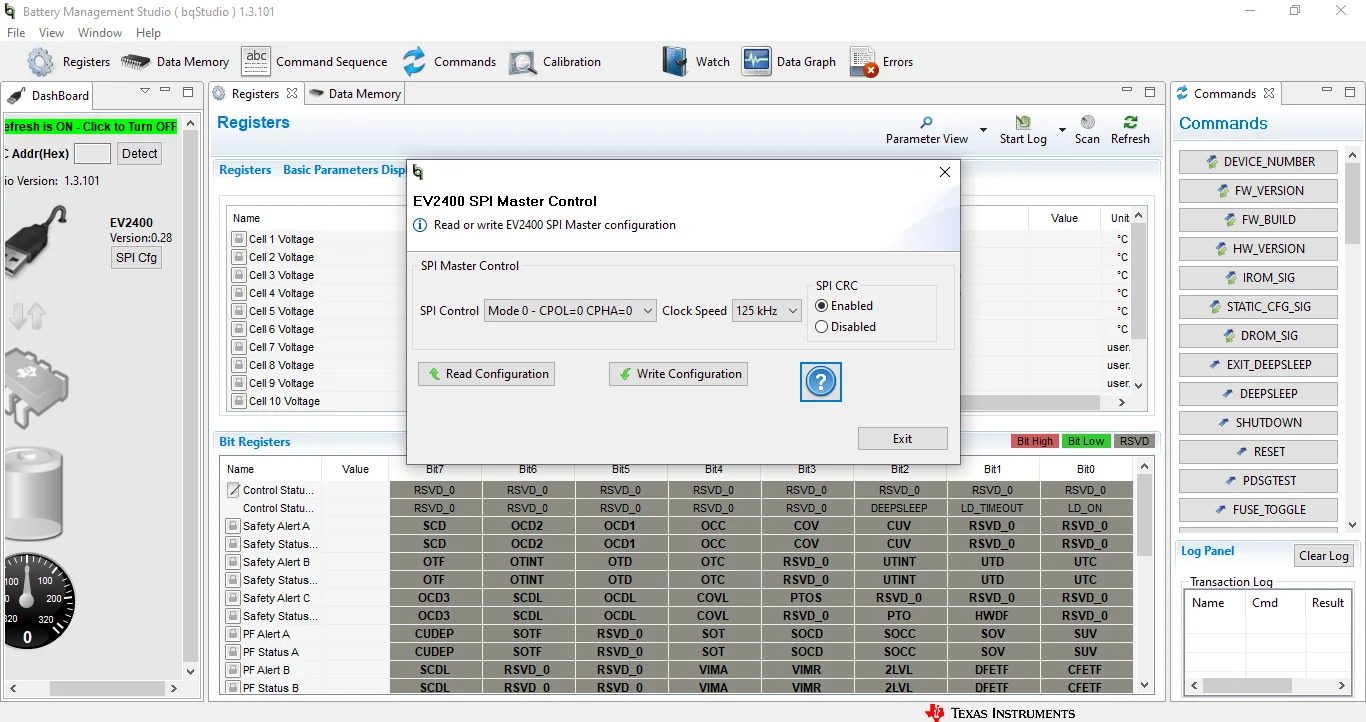Click the lock icon beside Safety Alert A
1366x722 pixels.
(233, 526)
